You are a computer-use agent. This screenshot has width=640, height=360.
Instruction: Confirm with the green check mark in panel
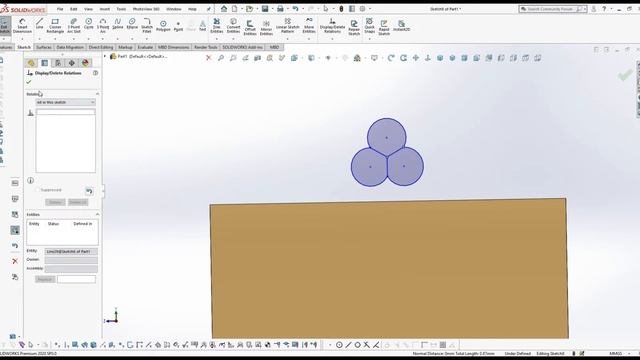(x=29, y=82)
